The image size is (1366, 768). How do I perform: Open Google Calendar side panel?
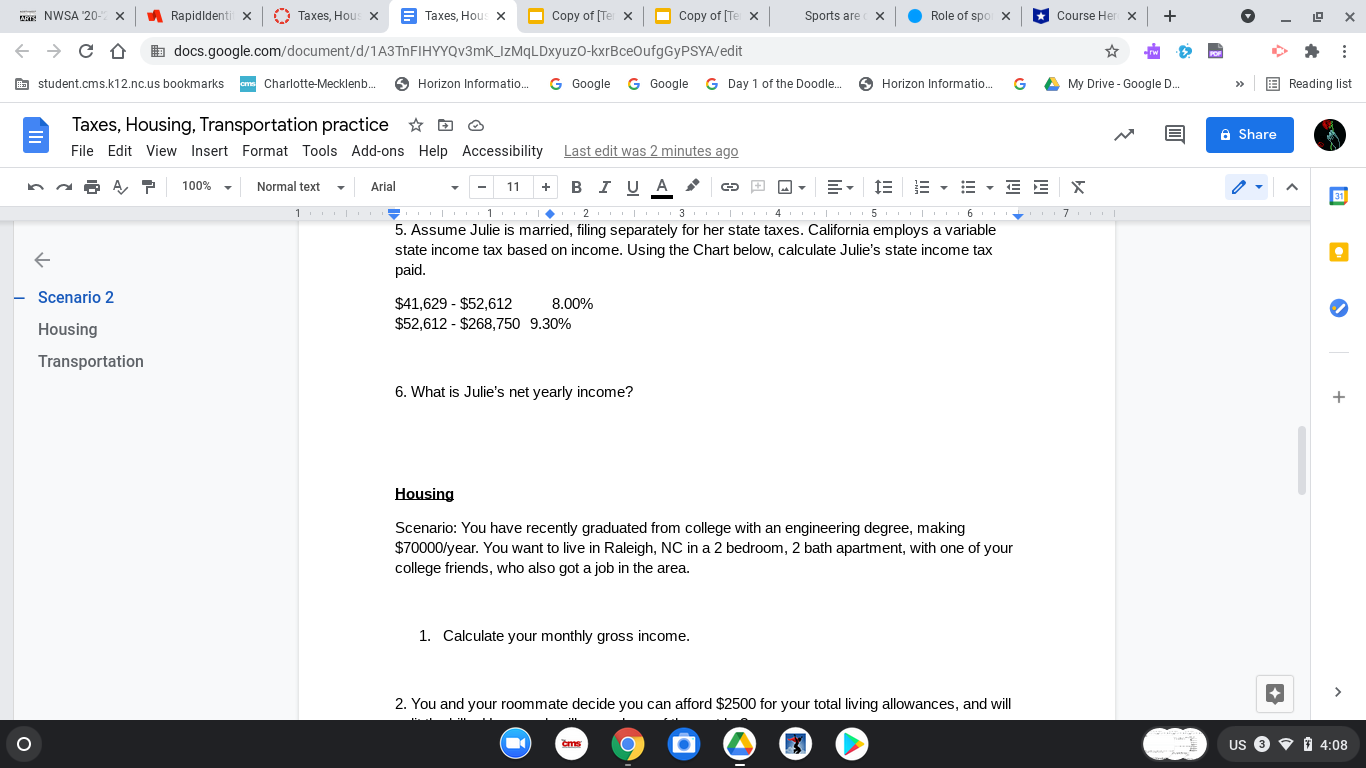[x=1338, y=196]
